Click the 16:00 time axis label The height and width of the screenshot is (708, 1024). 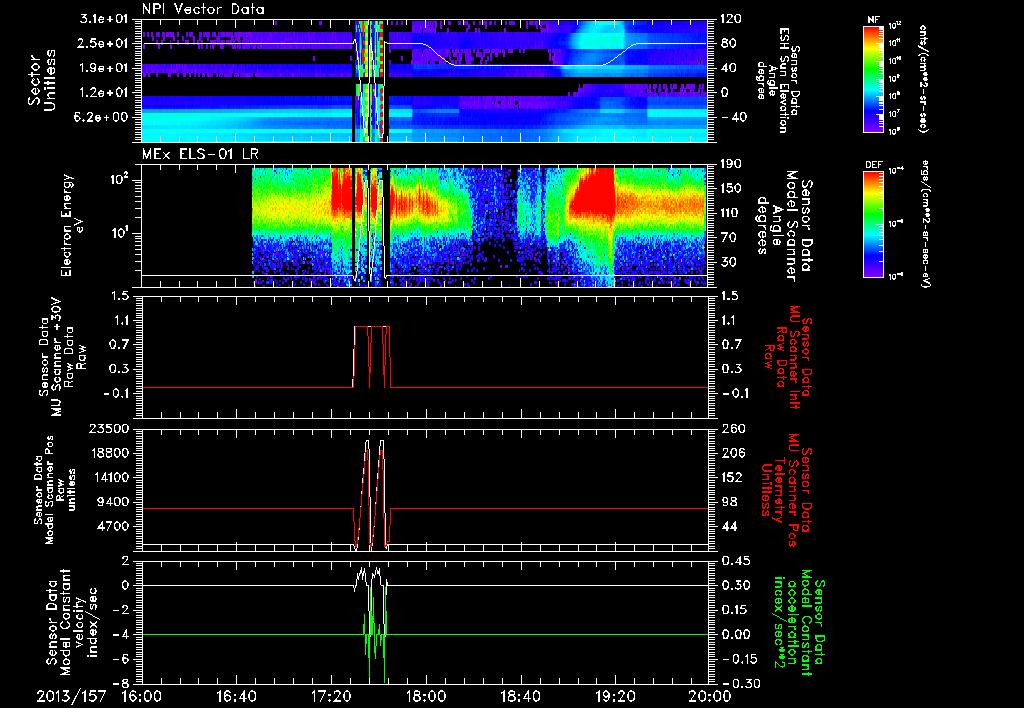tap(142, 696)
